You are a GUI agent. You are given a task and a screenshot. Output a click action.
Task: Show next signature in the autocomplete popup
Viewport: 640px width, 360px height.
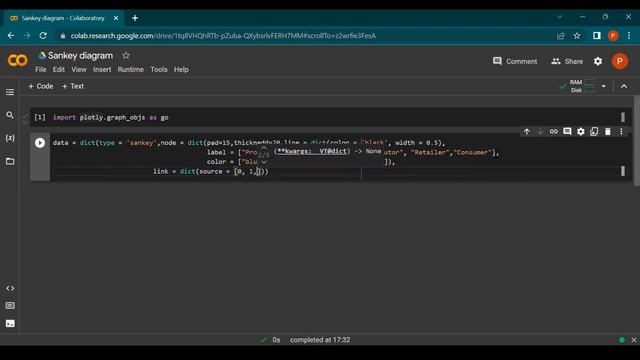tap(264, 162)
